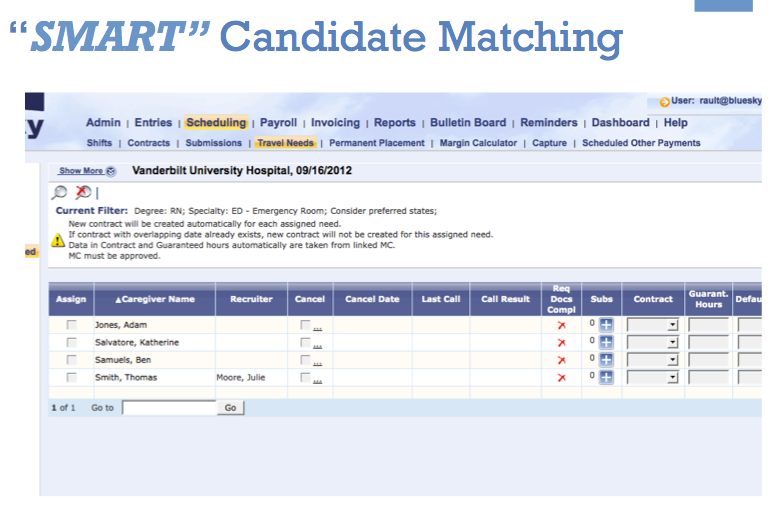
Task: Check the Assign box for Jones, Adam
Action: (71, 325)
